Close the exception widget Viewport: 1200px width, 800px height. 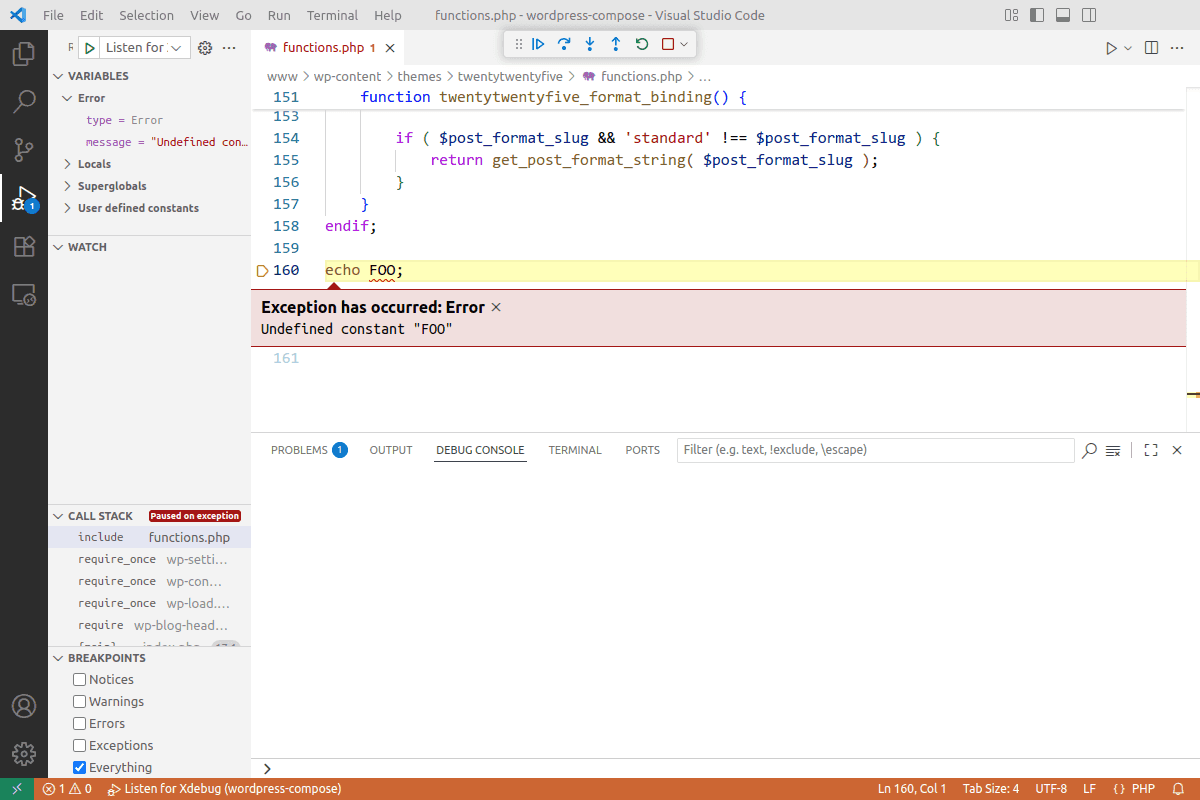[496, 307]
